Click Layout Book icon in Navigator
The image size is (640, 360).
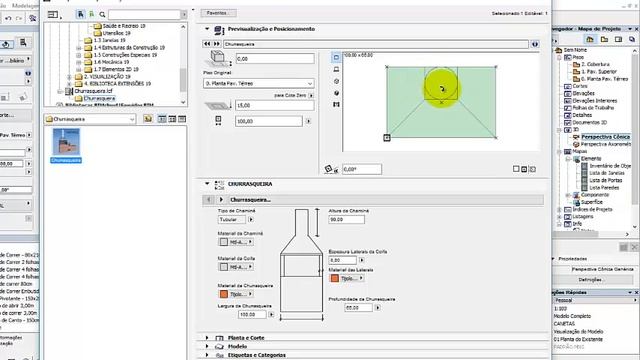tap(618, 39)
